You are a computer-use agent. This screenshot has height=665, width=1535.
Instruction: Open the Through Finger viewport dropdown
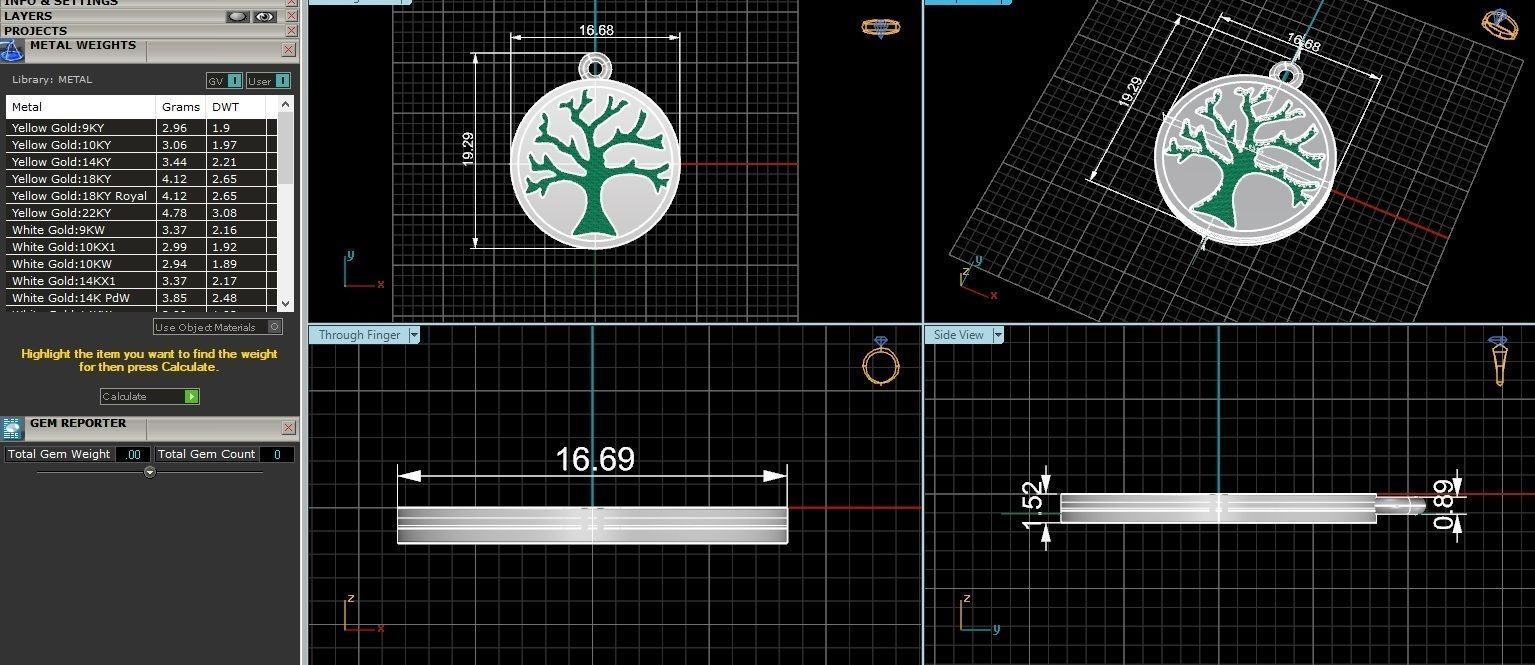pos(413,335)
